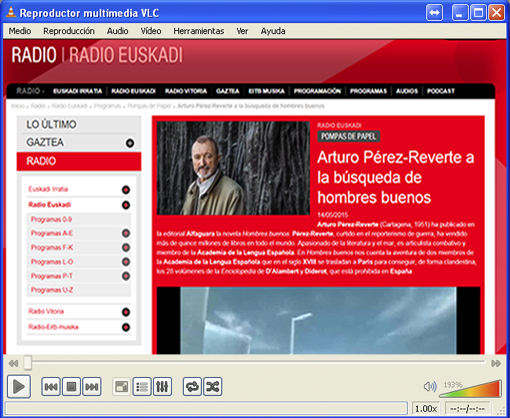Open Programas U-Z sidebar link
The height and width of the screenshot is (418, 510).
point(52,290)
